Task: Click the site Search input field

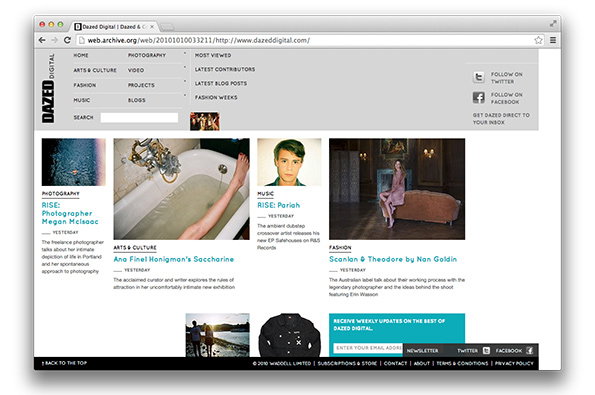Action: 139,118
